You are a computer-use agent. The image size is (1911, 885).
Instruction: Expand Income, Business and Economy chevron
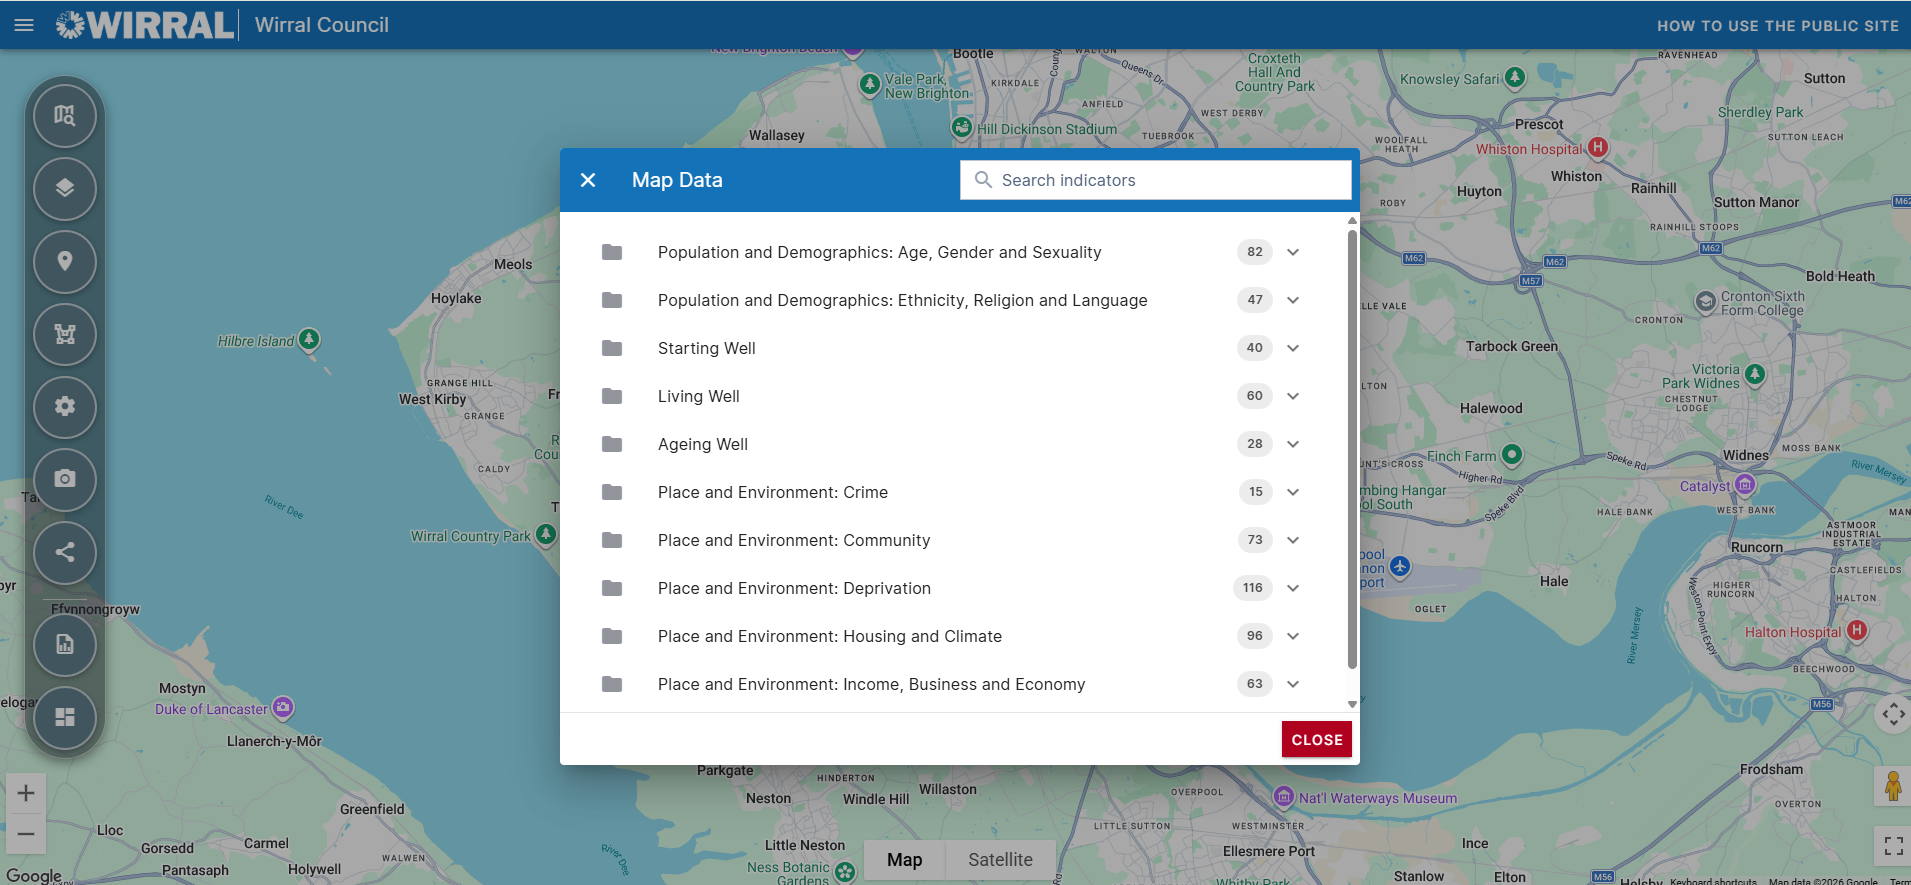1293,684
